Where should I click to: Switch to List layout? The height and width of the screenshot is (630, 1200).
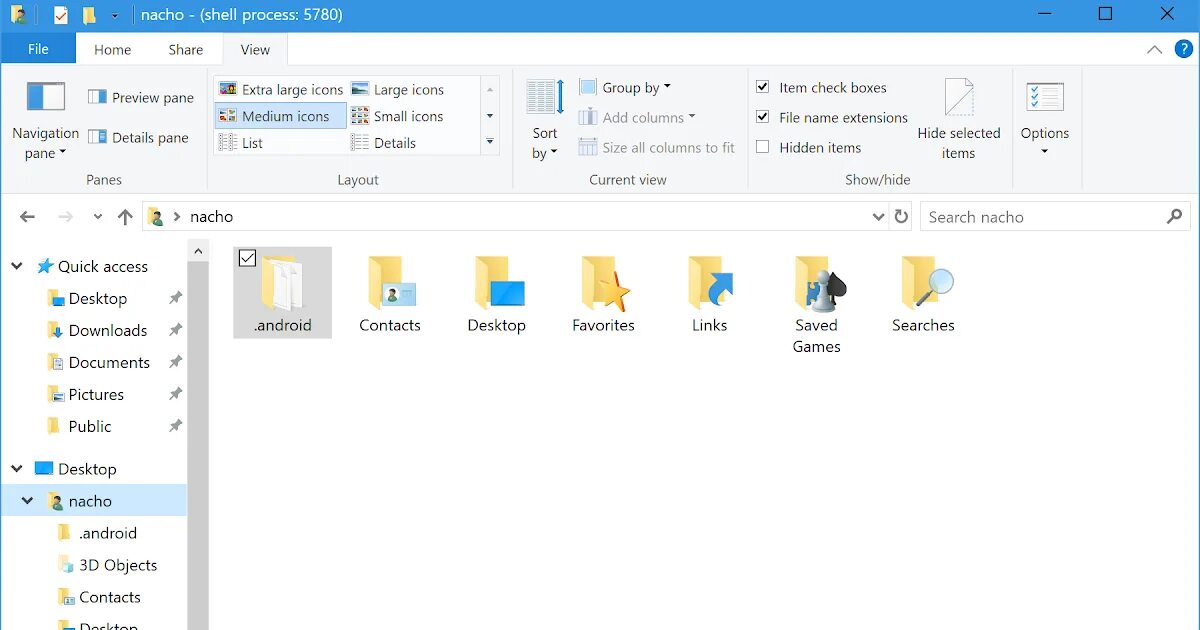241,143
